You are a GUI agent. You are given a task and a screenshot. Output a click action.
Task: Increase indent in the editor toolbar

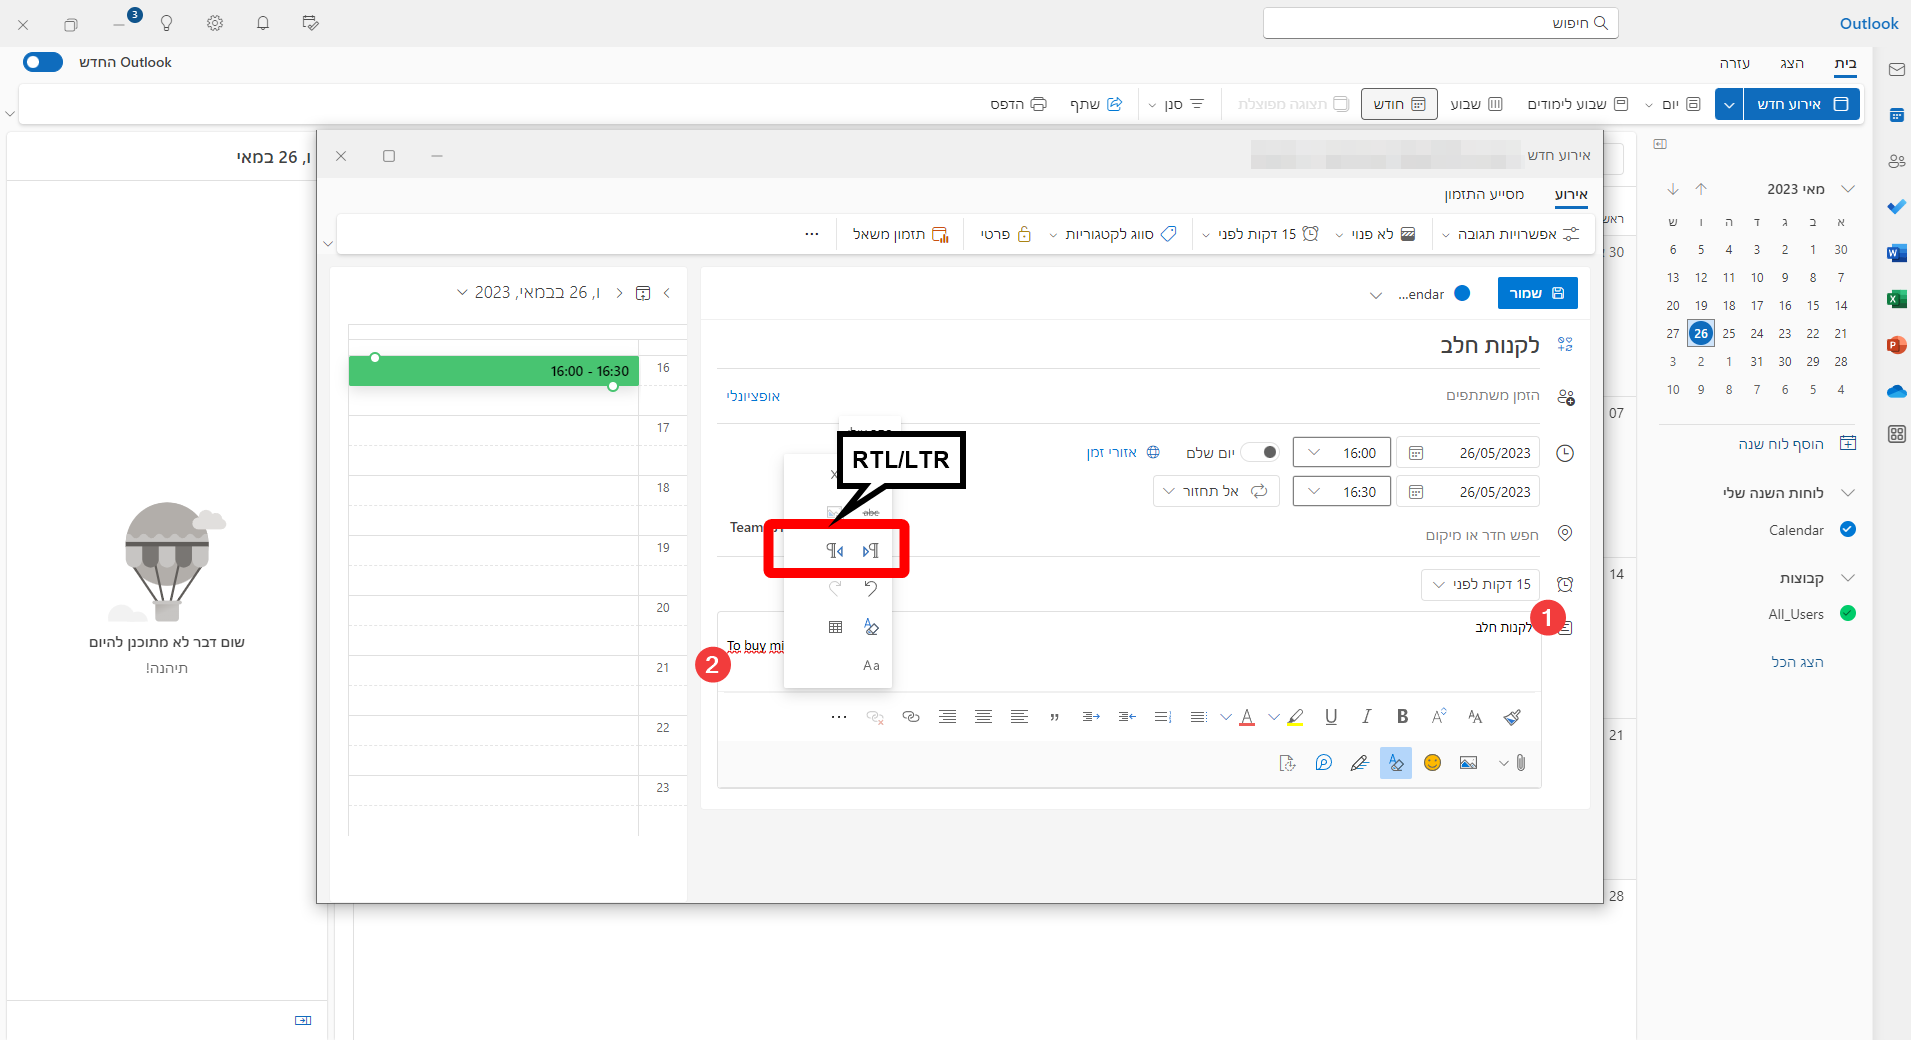(x=1091, y=716)
